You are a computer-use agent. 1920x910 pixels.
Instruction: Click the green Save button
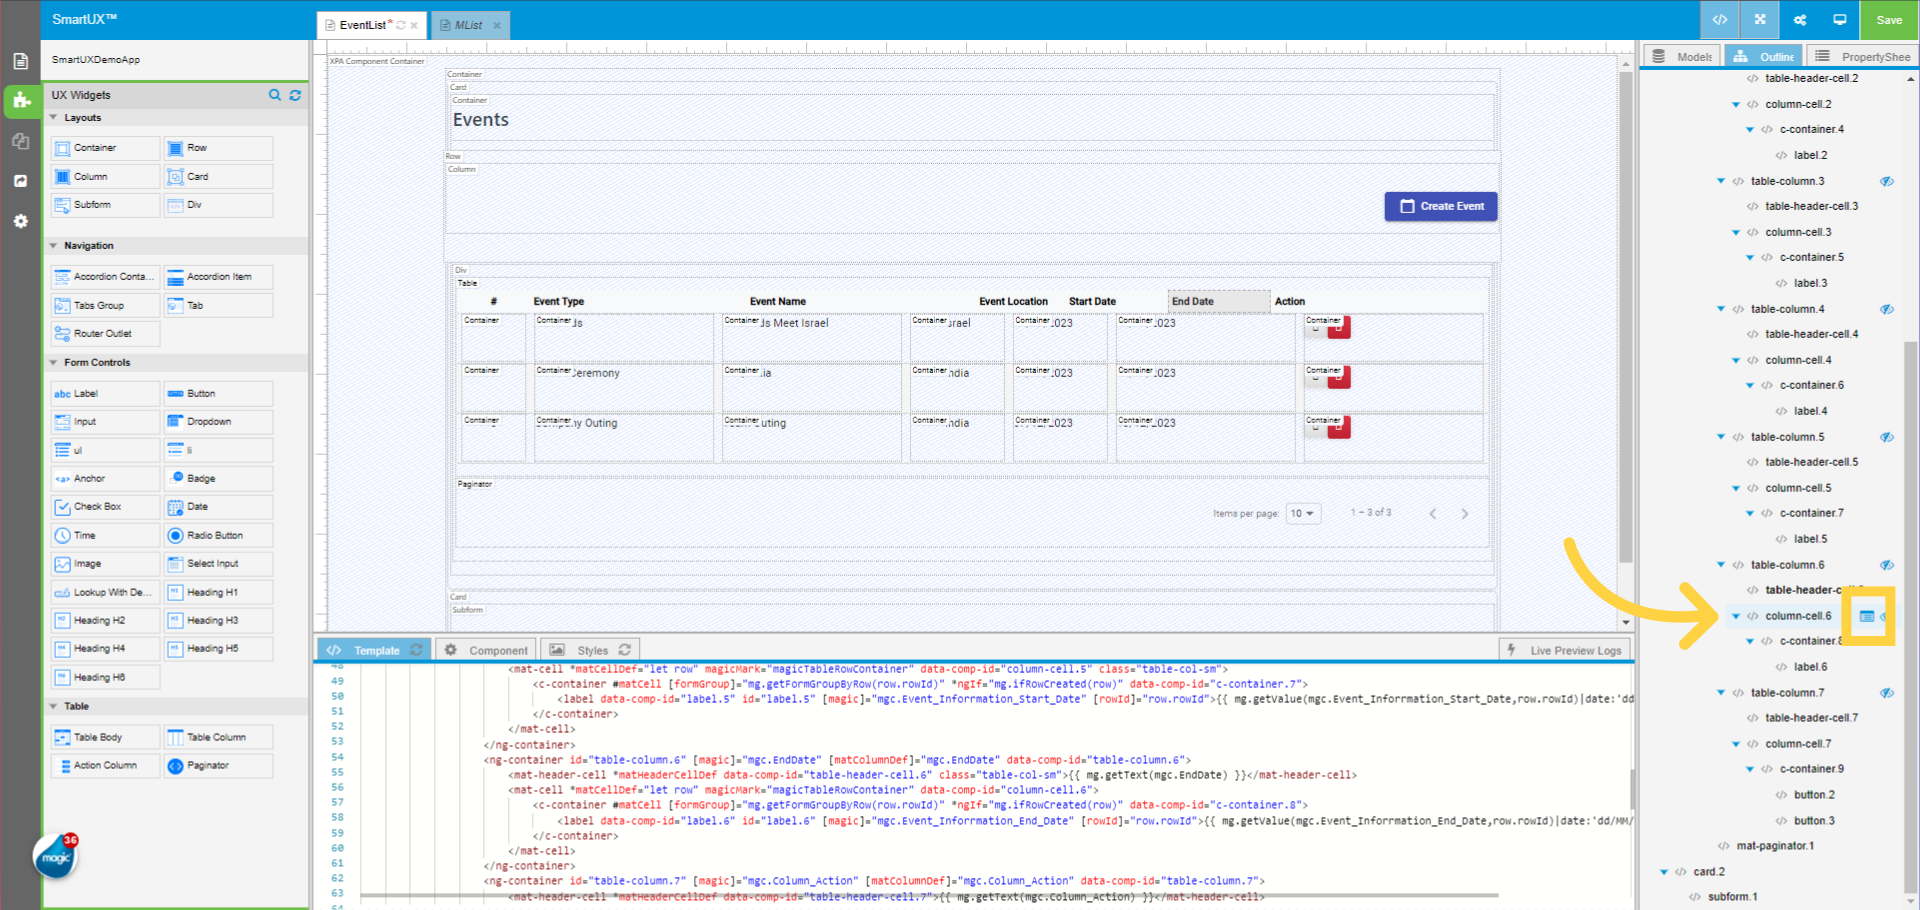1889,19
